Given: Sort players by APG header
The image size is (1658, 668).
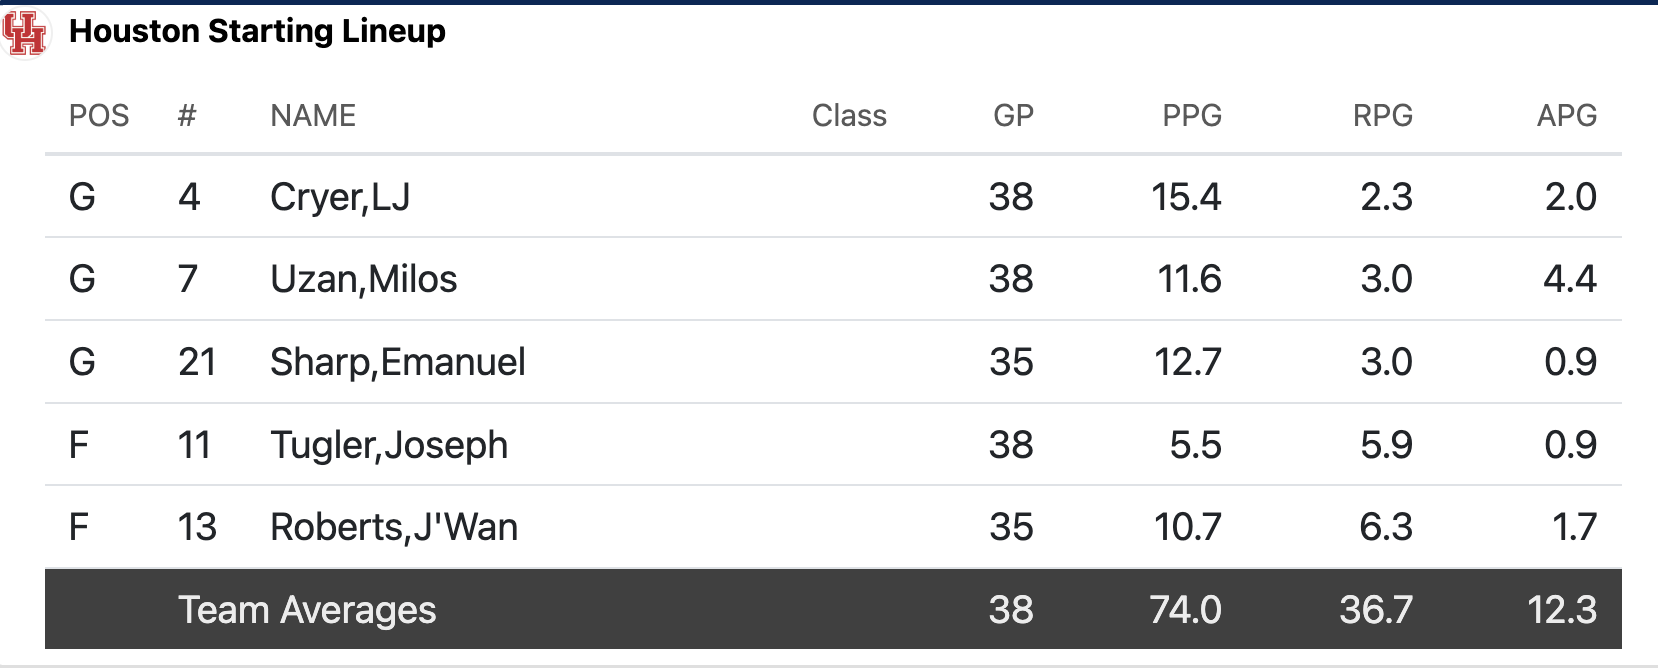Looking at the screenshot, I should (1566, 116).
